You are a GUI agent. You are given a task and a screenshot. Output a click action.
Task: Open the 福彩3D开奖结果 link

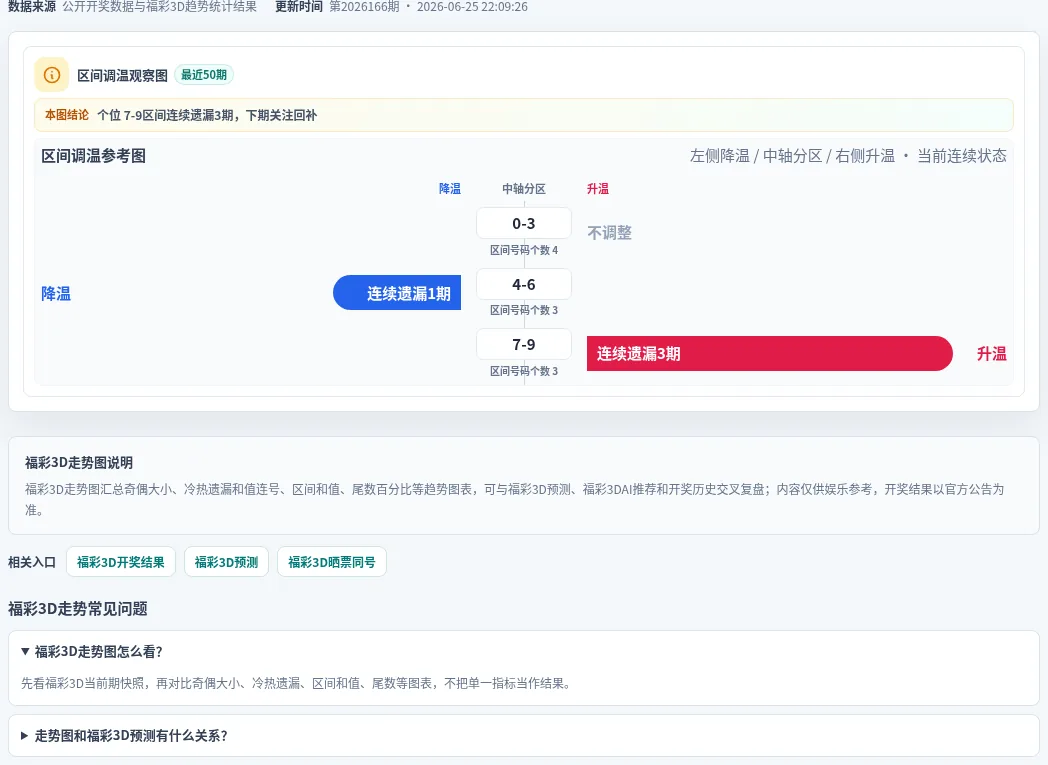coord(120,562)
